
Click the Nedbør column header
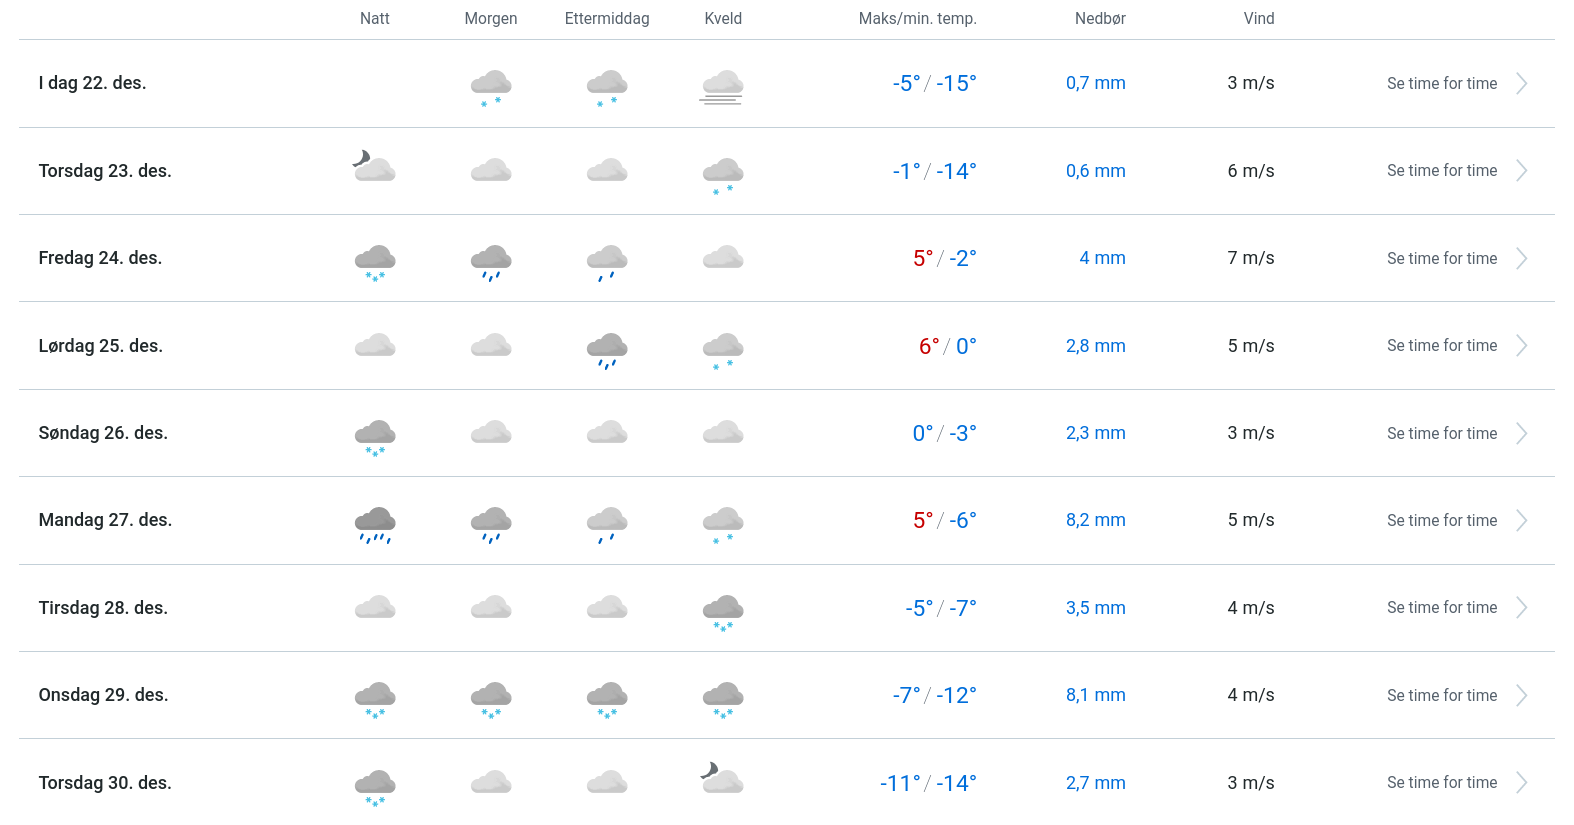point(1100,19)
